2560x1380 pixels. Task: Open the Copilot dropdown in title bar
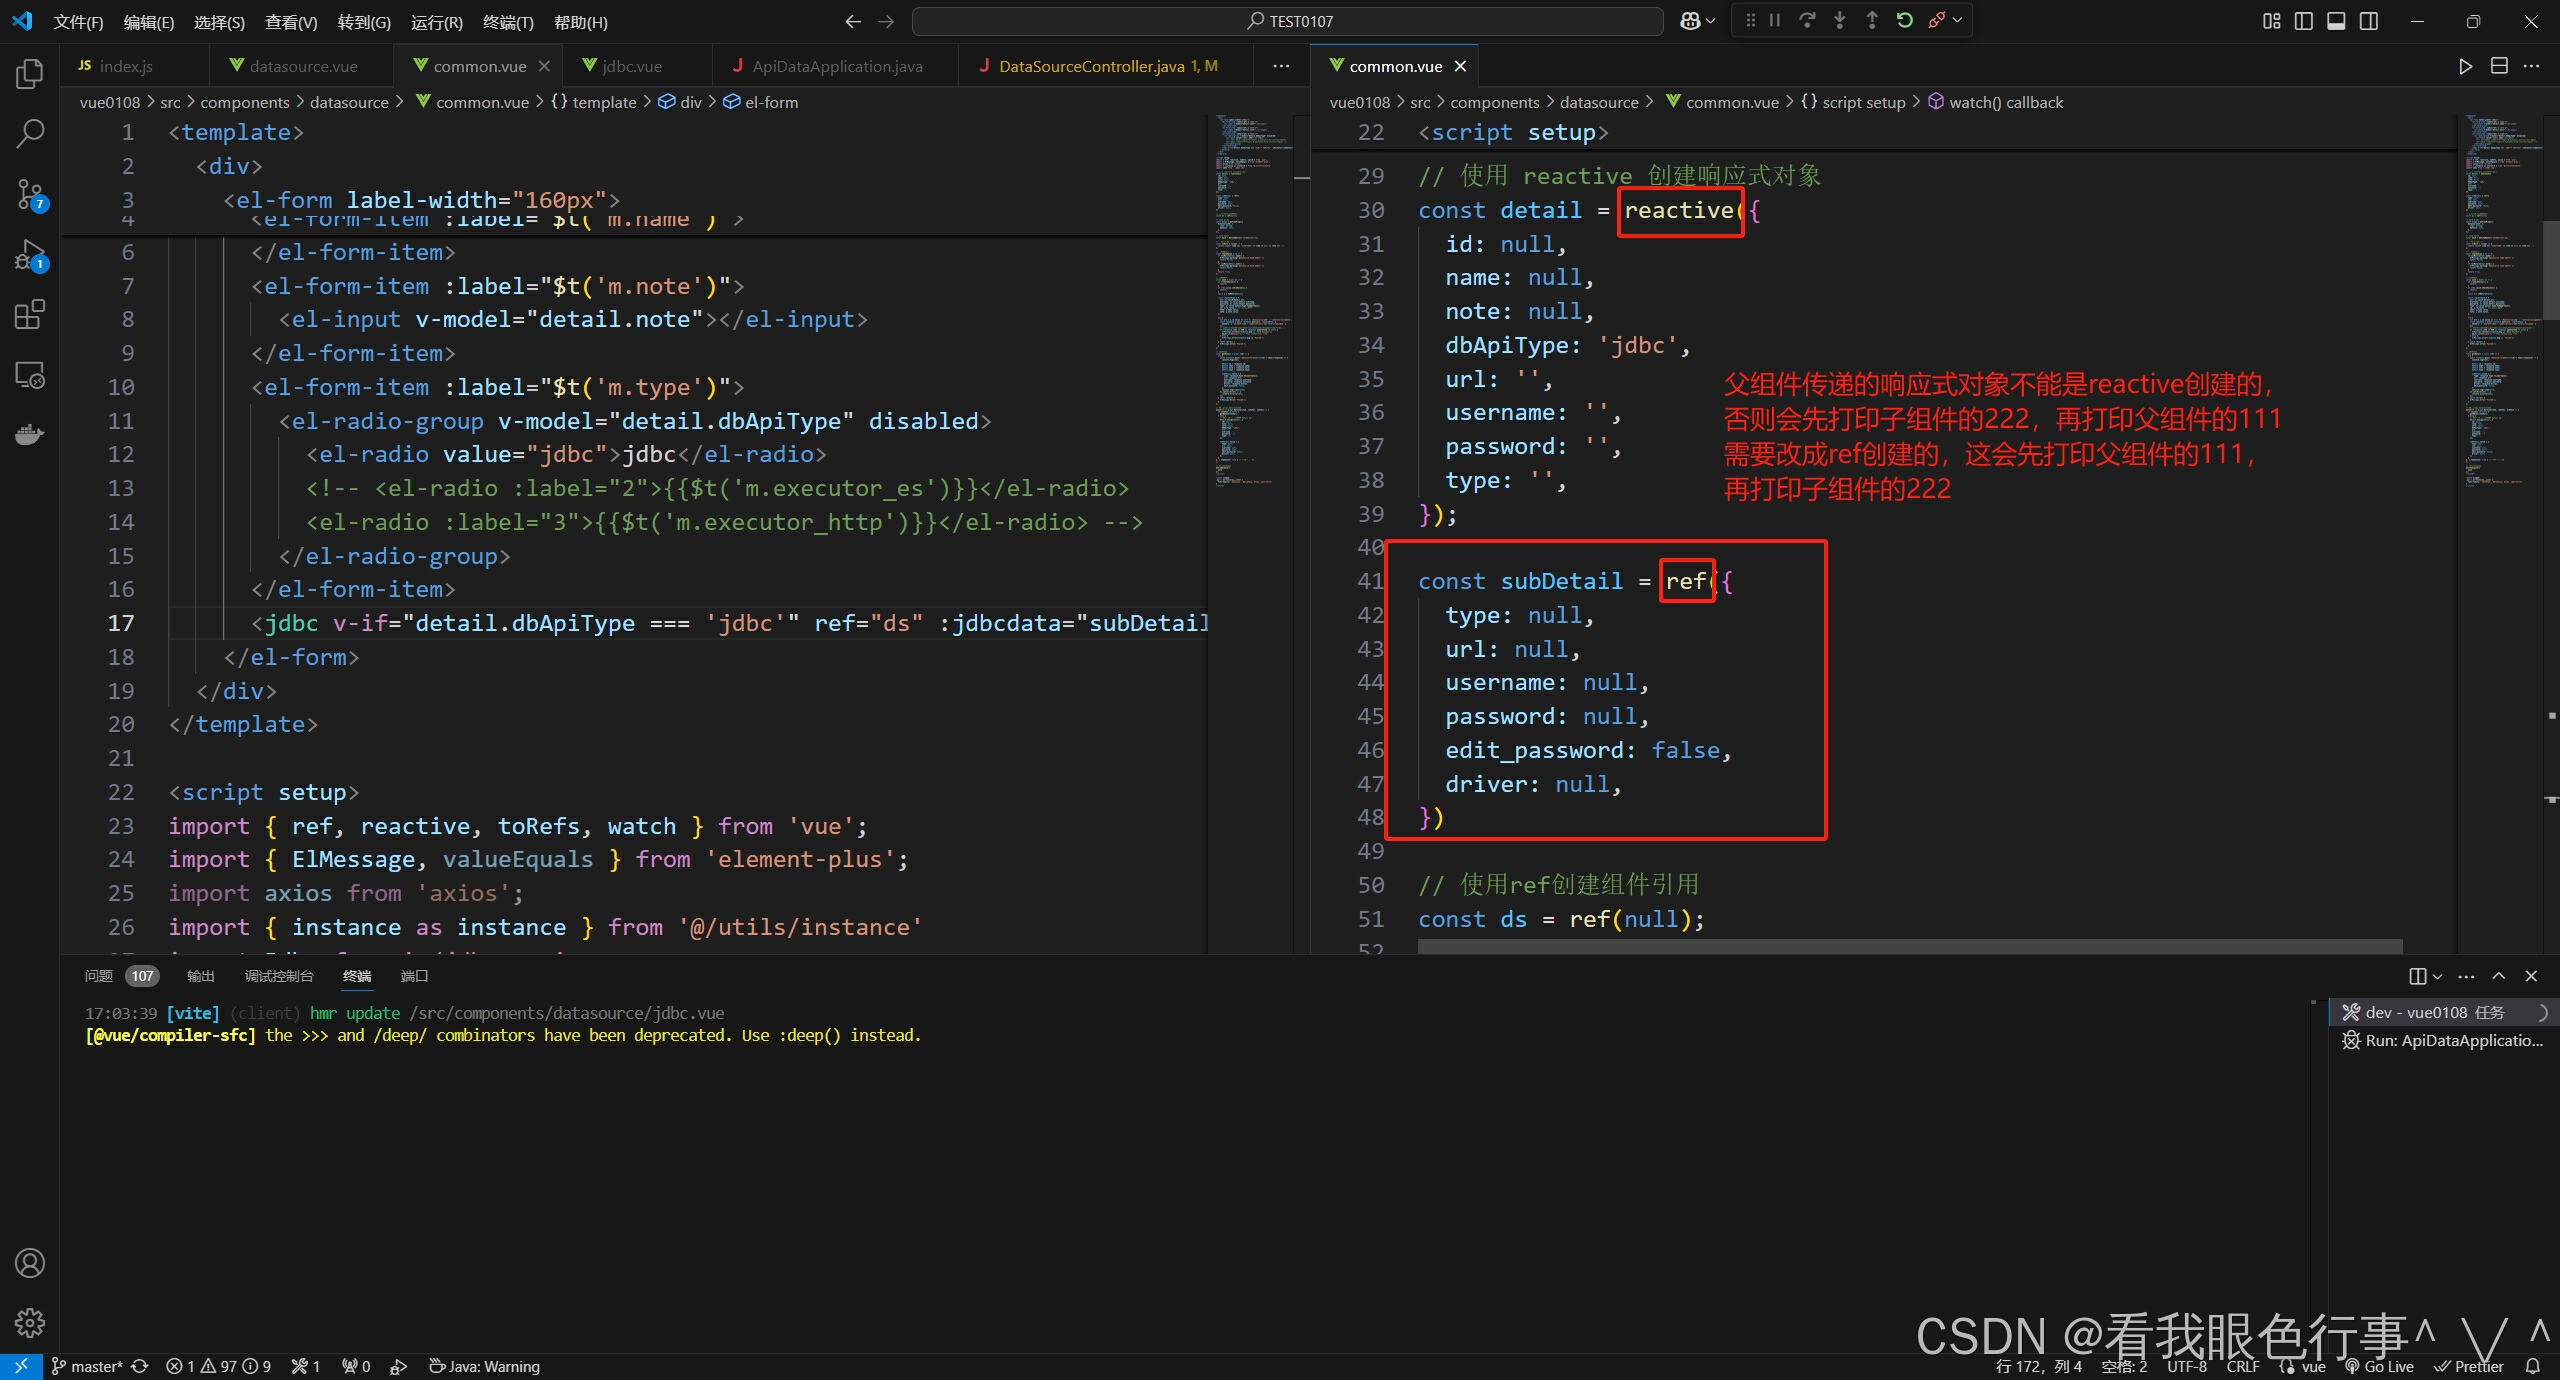pos(1711,21)
